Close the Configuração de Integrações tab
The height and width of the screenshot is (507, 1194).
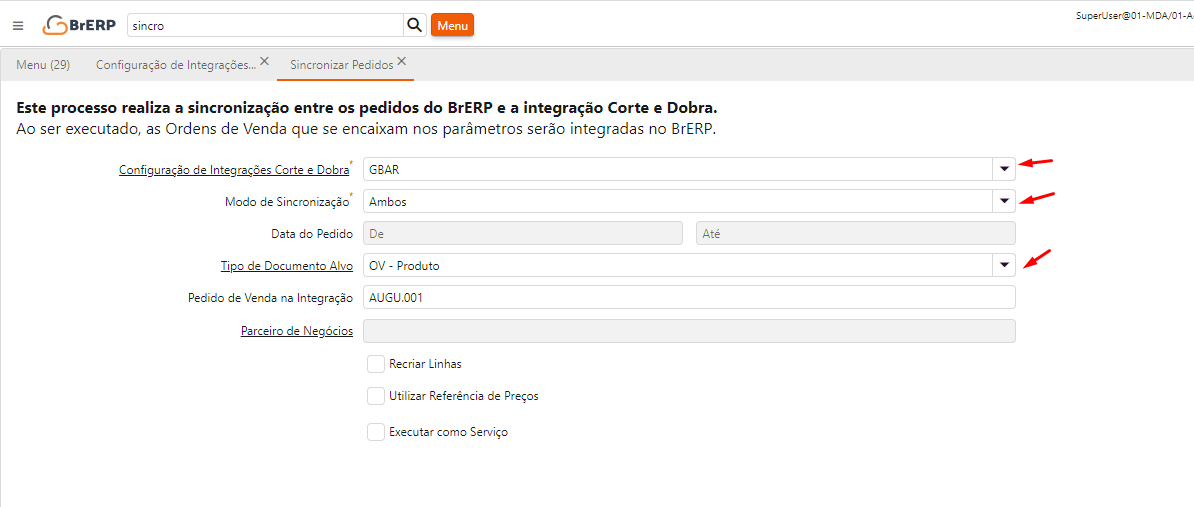[x=264, y=61]
